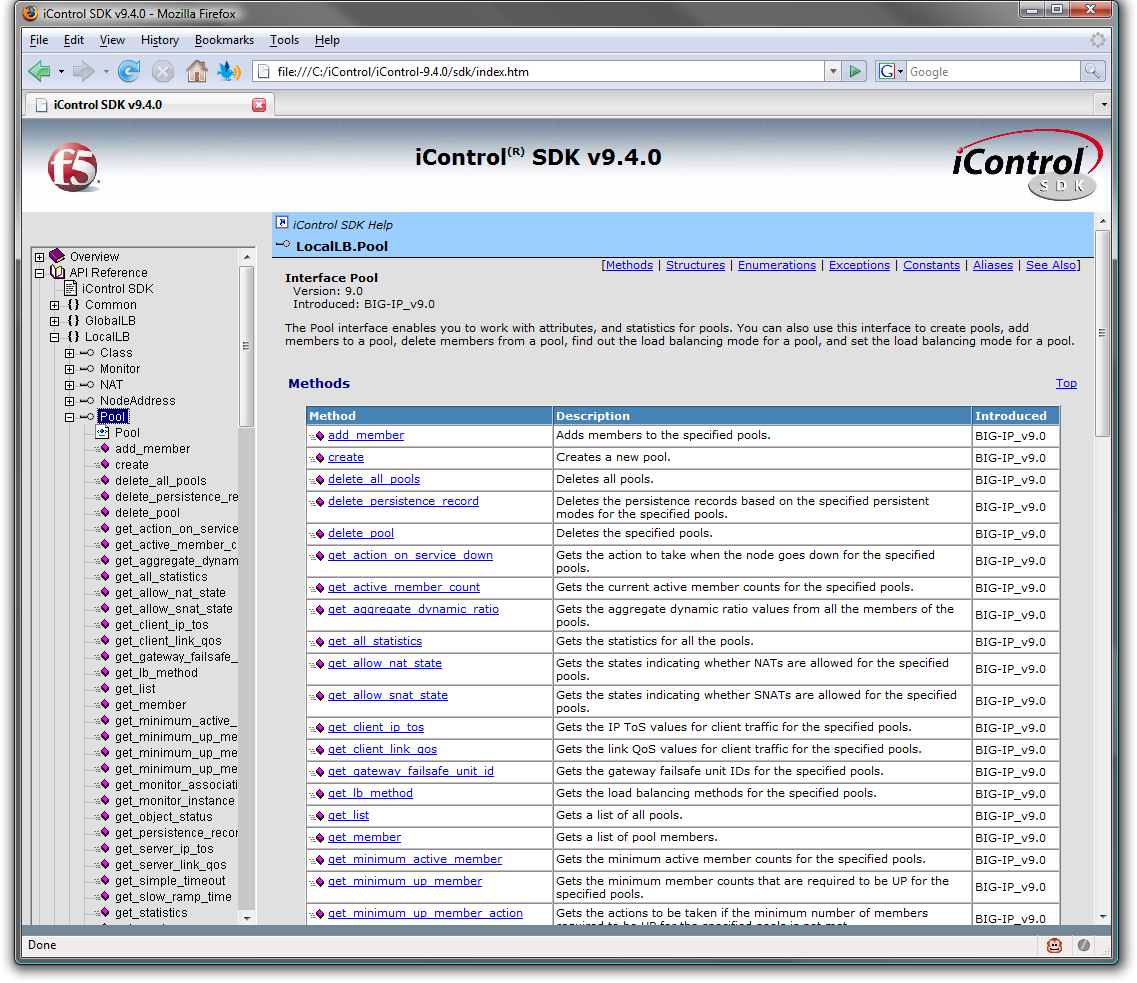Click the tree panel scroll down arrow
Viewport: 1137px width, 983px height.
pyautogui.click(x=247, y=918)
